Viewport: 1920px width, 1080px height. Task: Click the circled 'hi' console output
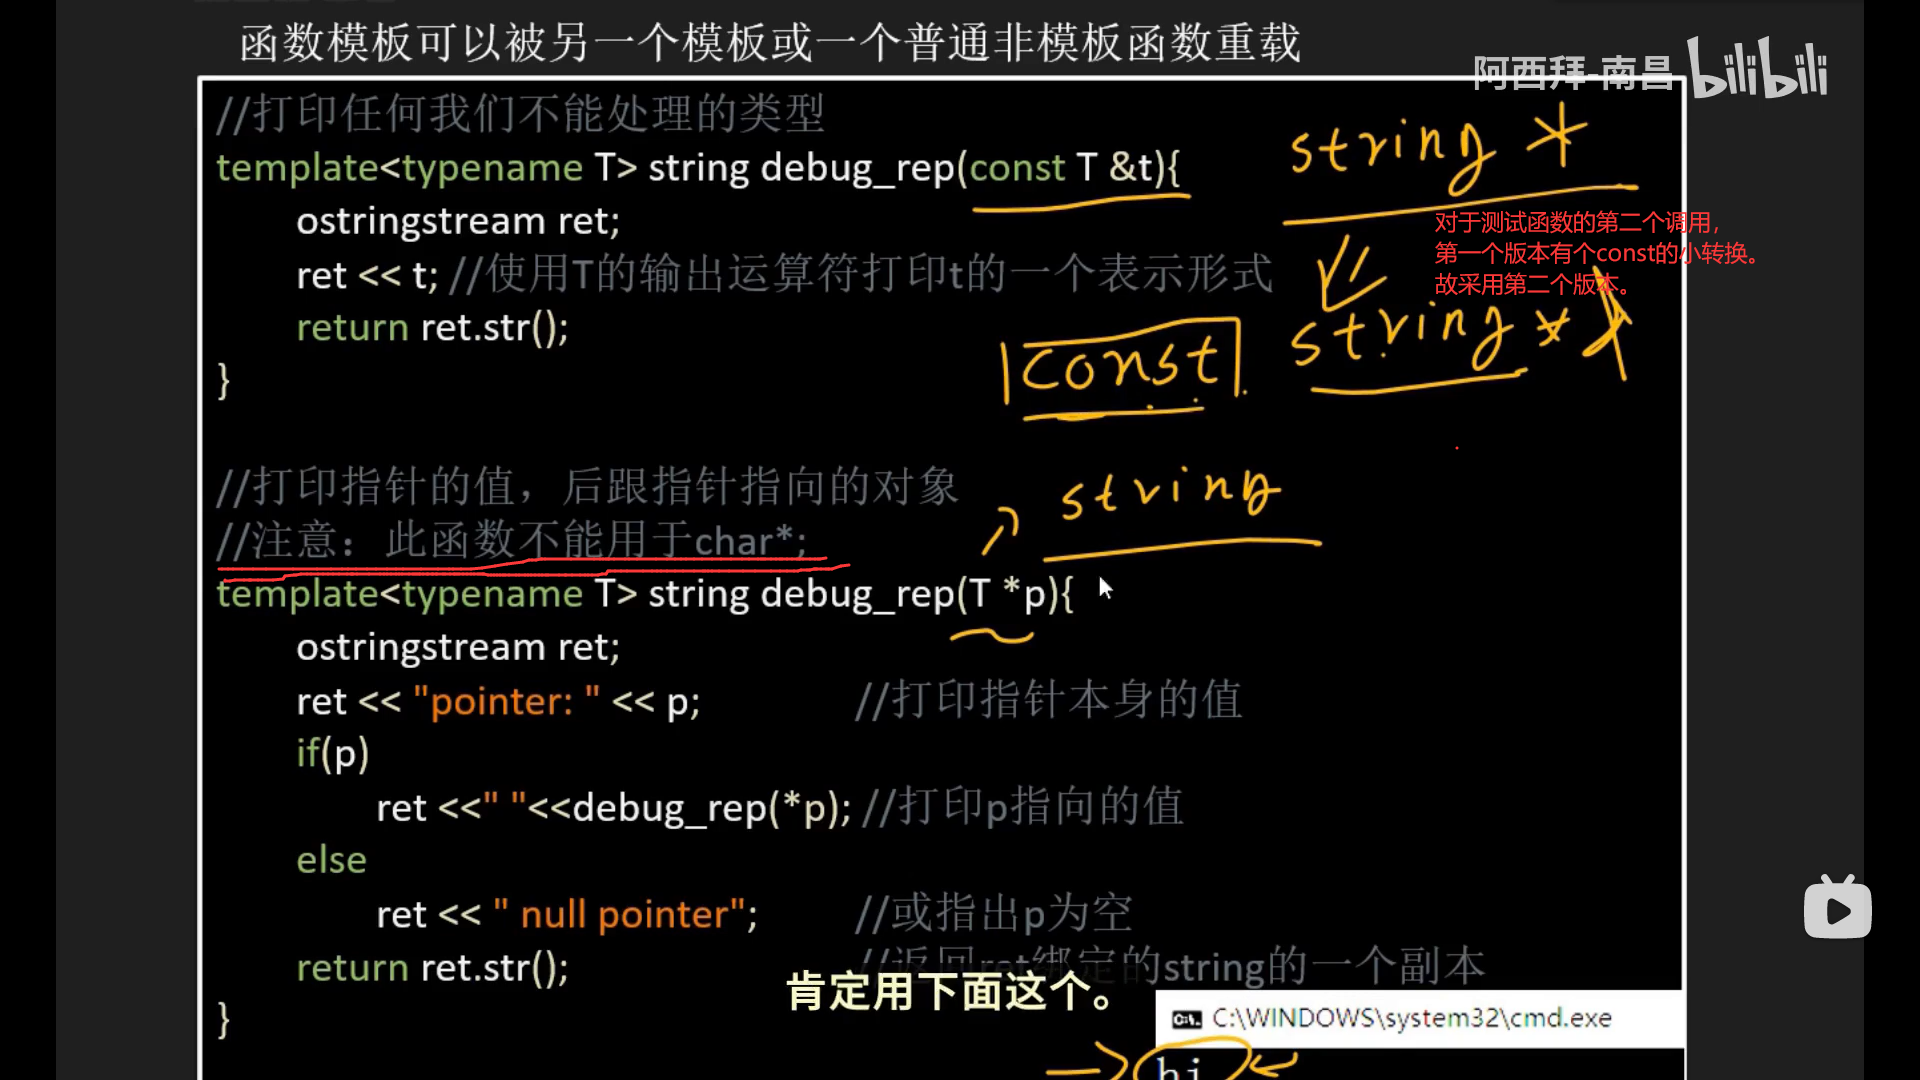(x=1180, y=1066)
